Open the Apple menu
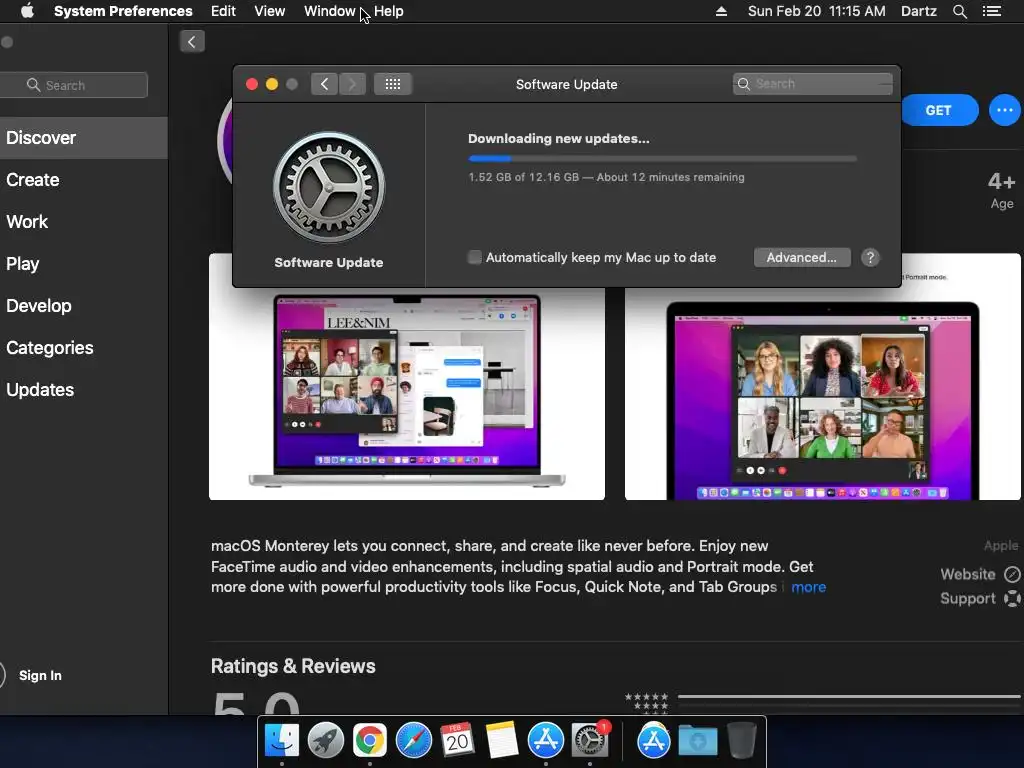The height and width of the screenshot is (768, 1024). [x=27, y=11]
